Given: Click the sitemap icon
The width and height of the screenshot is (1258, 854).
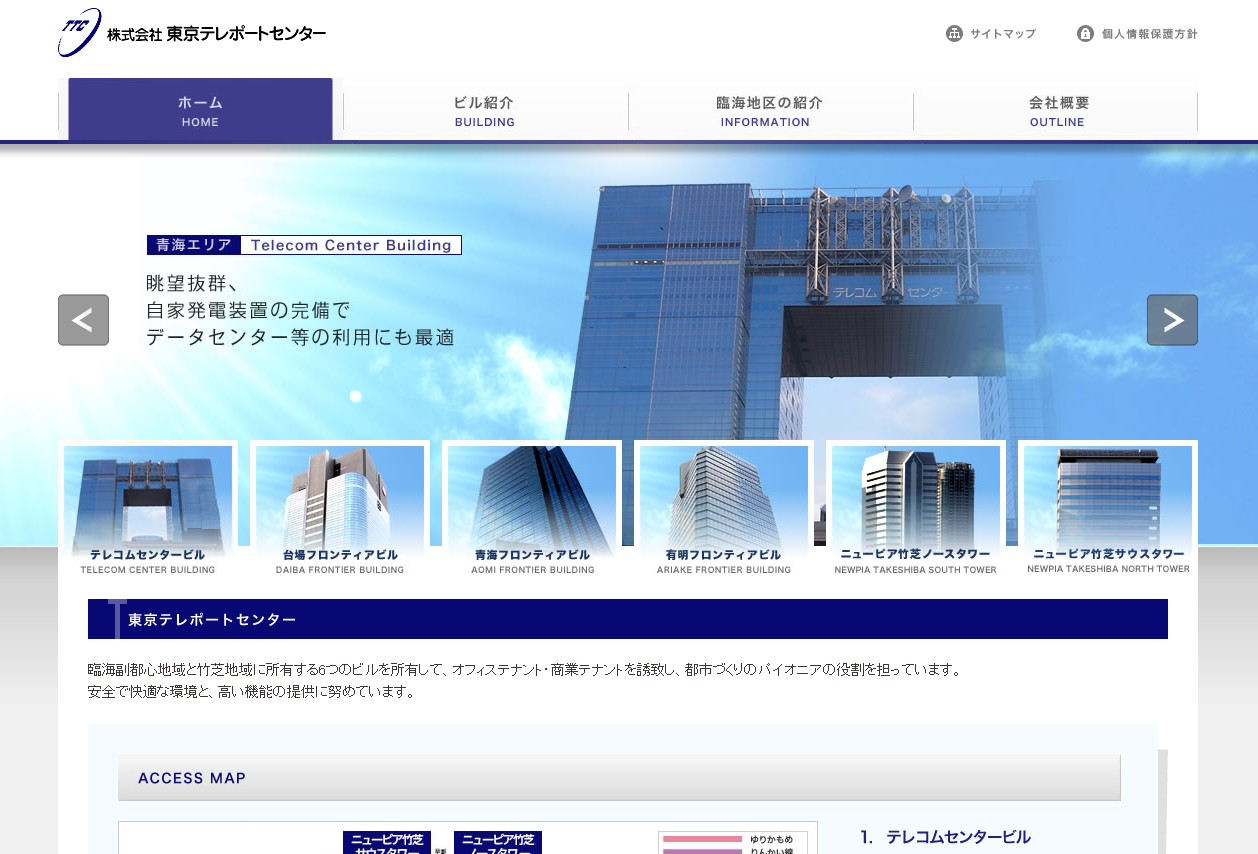Looking at the screenshot, I should (x=954, y=33).
